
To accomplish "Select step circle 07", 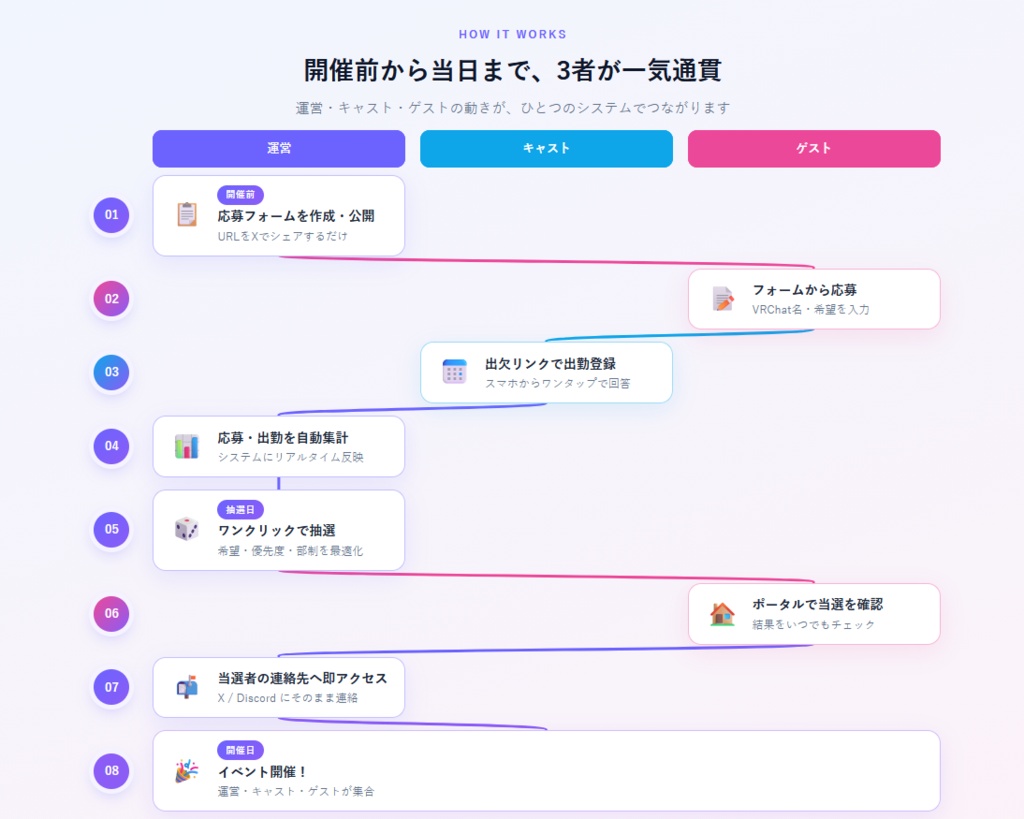I will 112,687.
